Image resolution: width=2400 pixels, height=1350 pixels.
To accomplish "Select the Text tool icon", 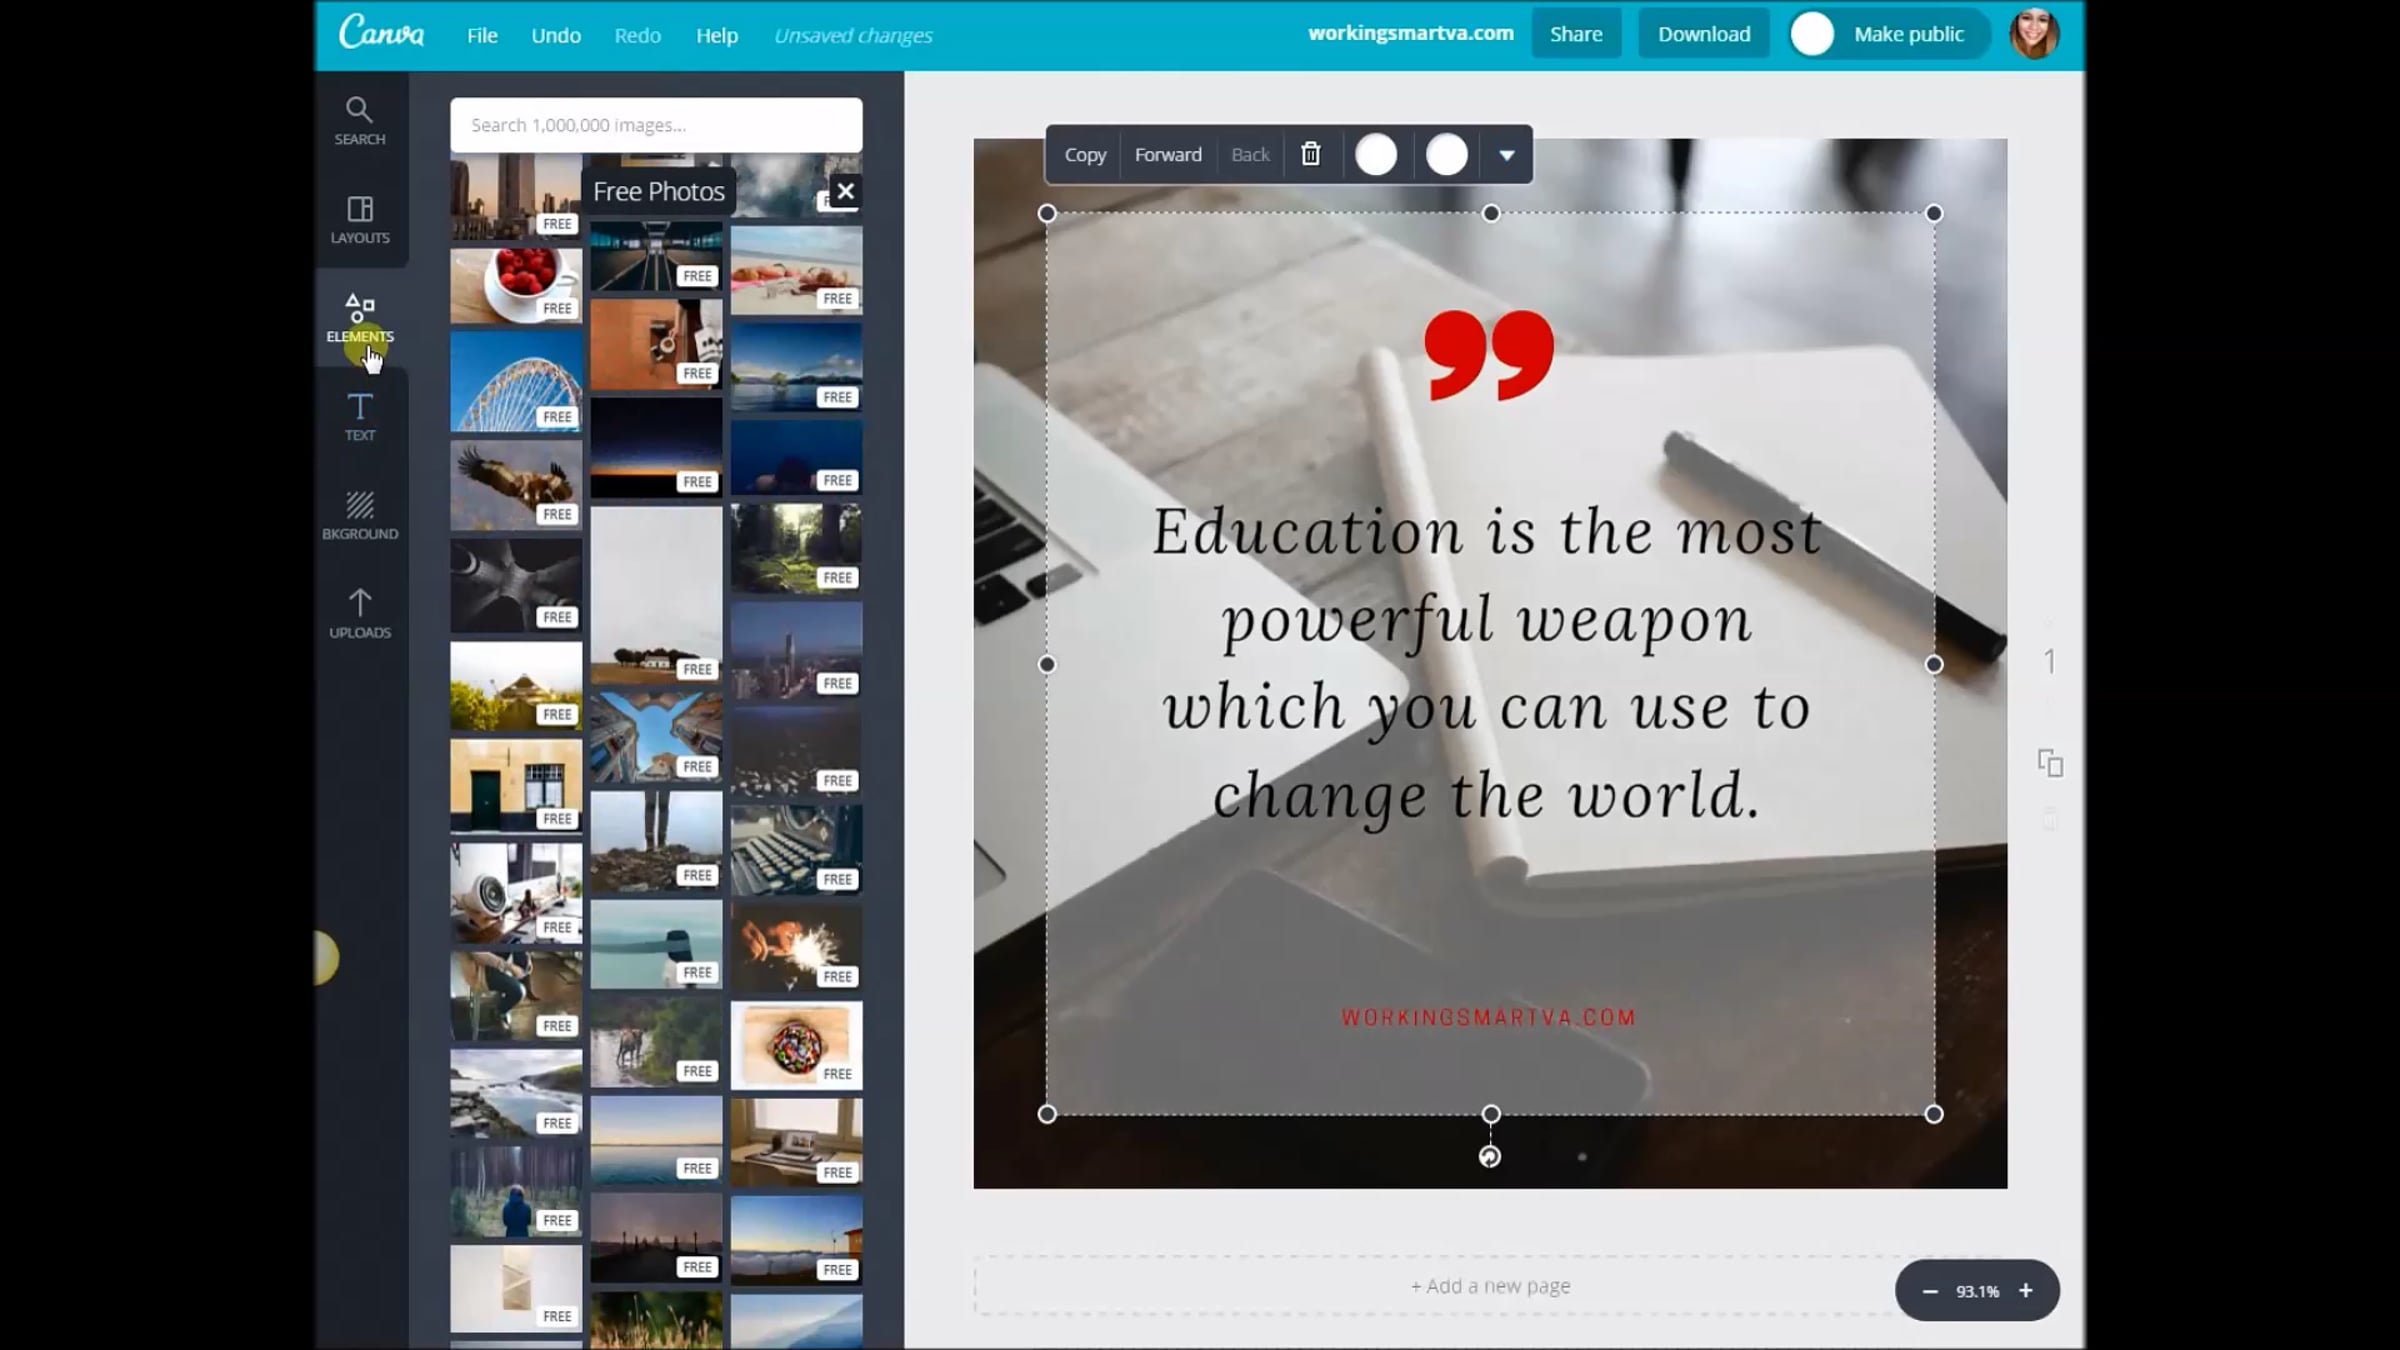I will click(x=360, y=416).
